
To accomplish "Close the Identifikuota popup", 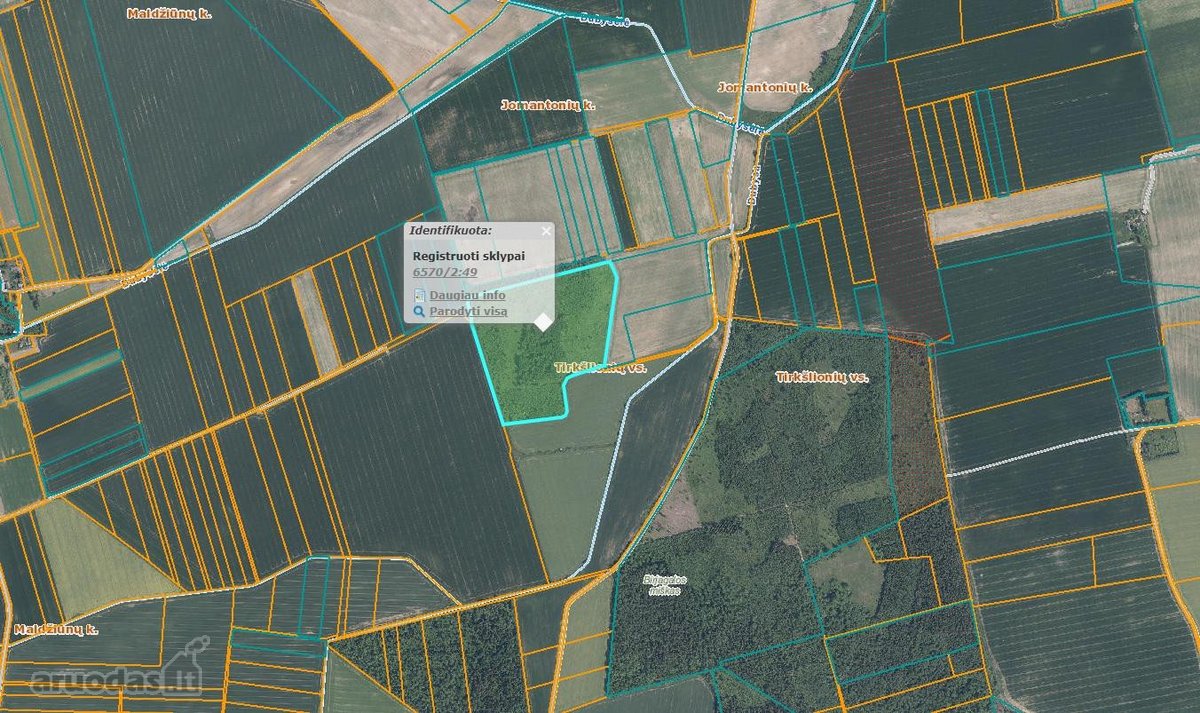I will coord(546,231).
